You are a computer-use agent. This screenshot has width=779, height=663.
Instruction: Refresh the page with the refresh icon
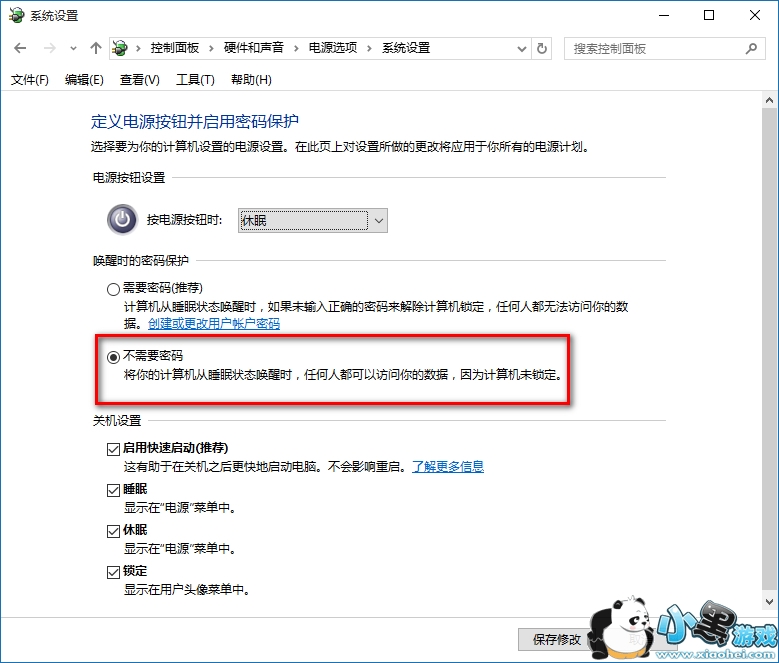click(542, 49)
